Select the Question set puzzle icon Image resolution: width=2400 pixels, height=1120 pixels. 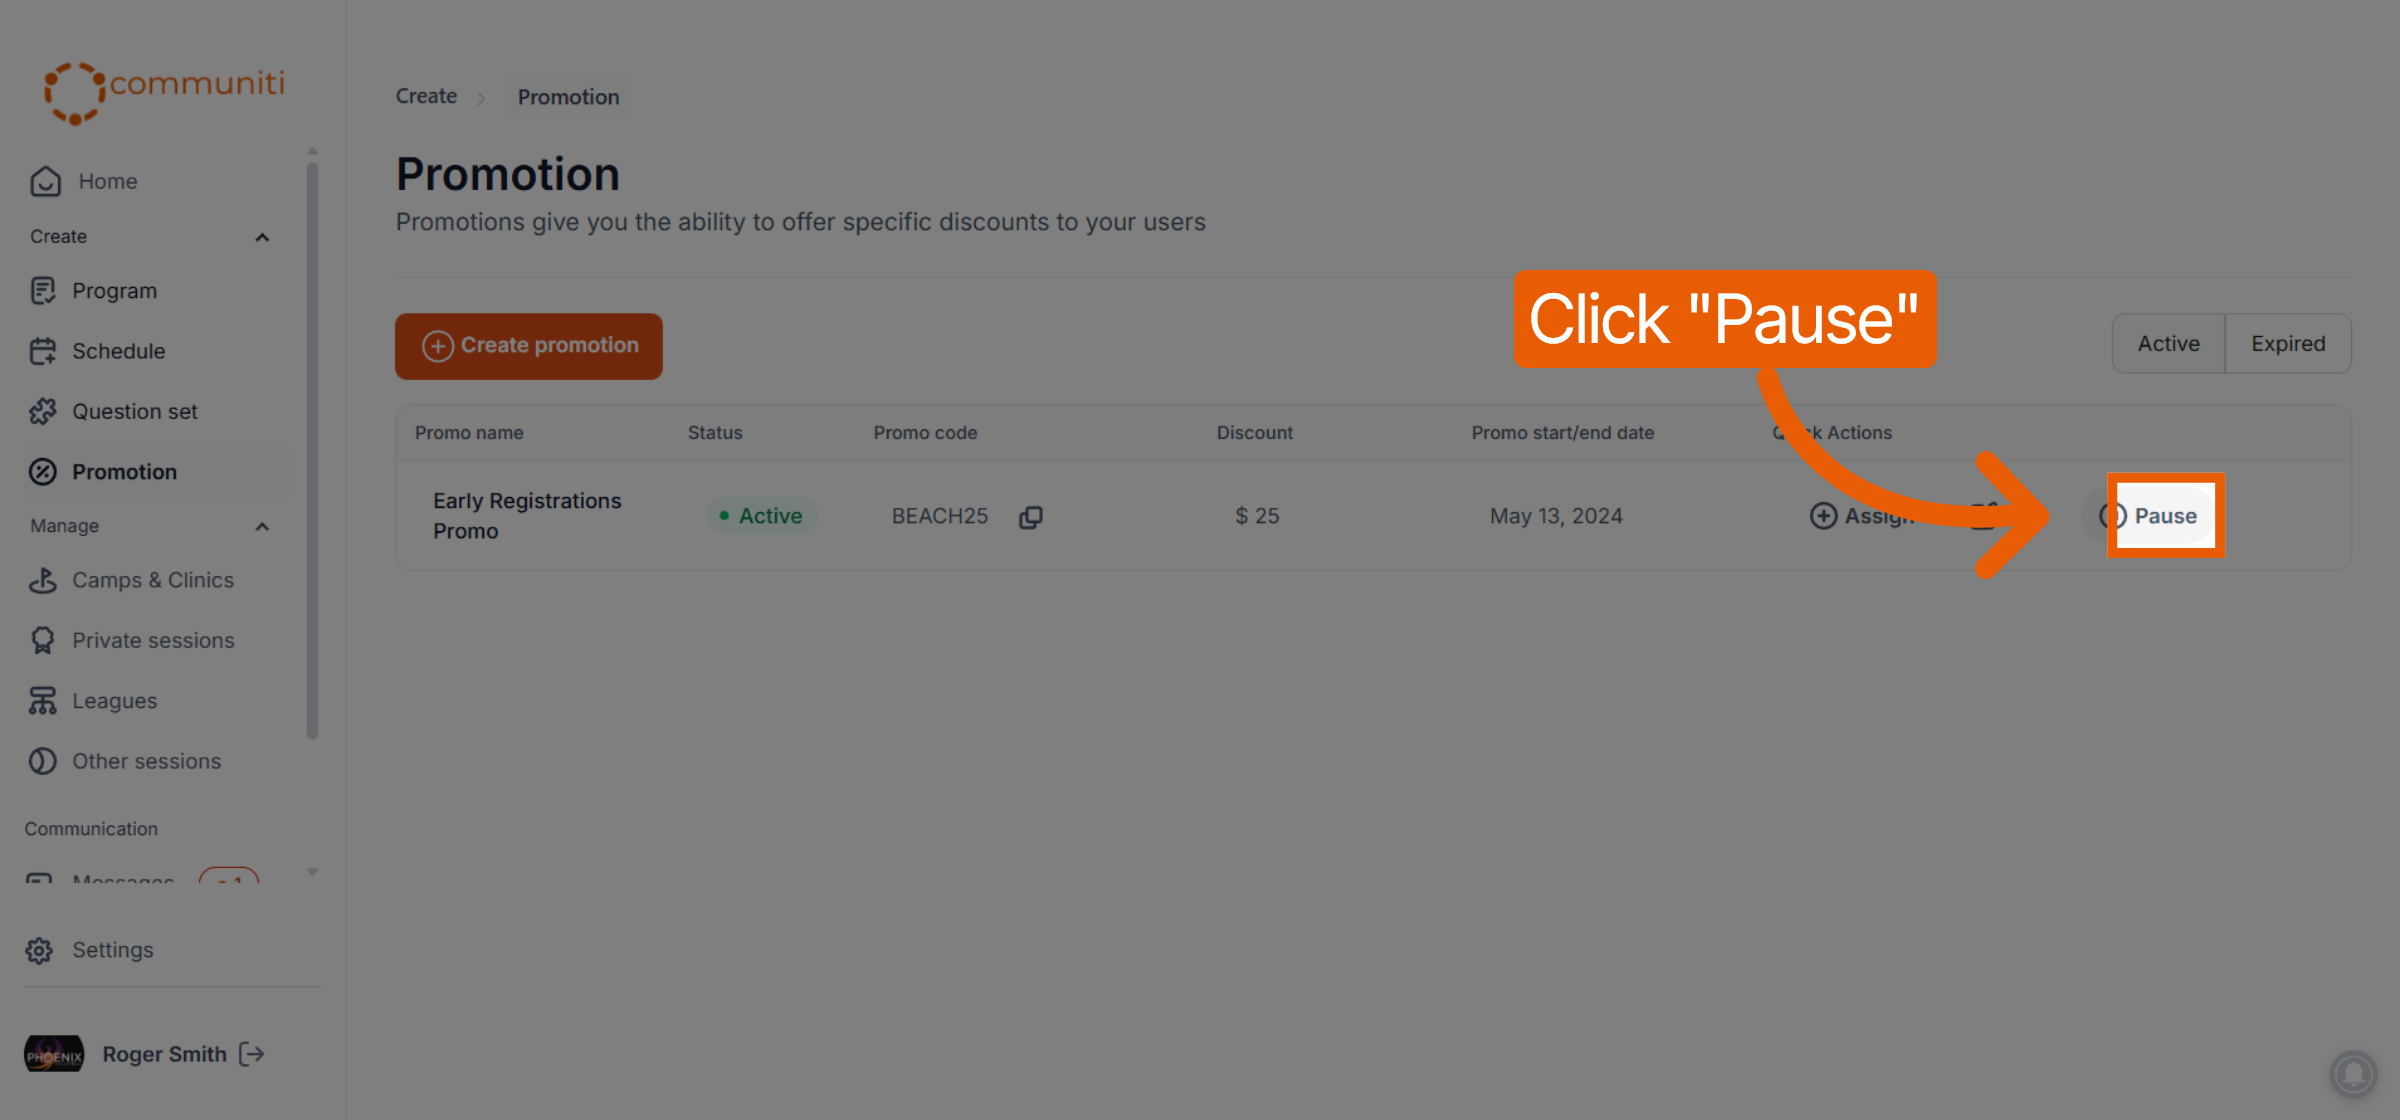click(43, 411)
